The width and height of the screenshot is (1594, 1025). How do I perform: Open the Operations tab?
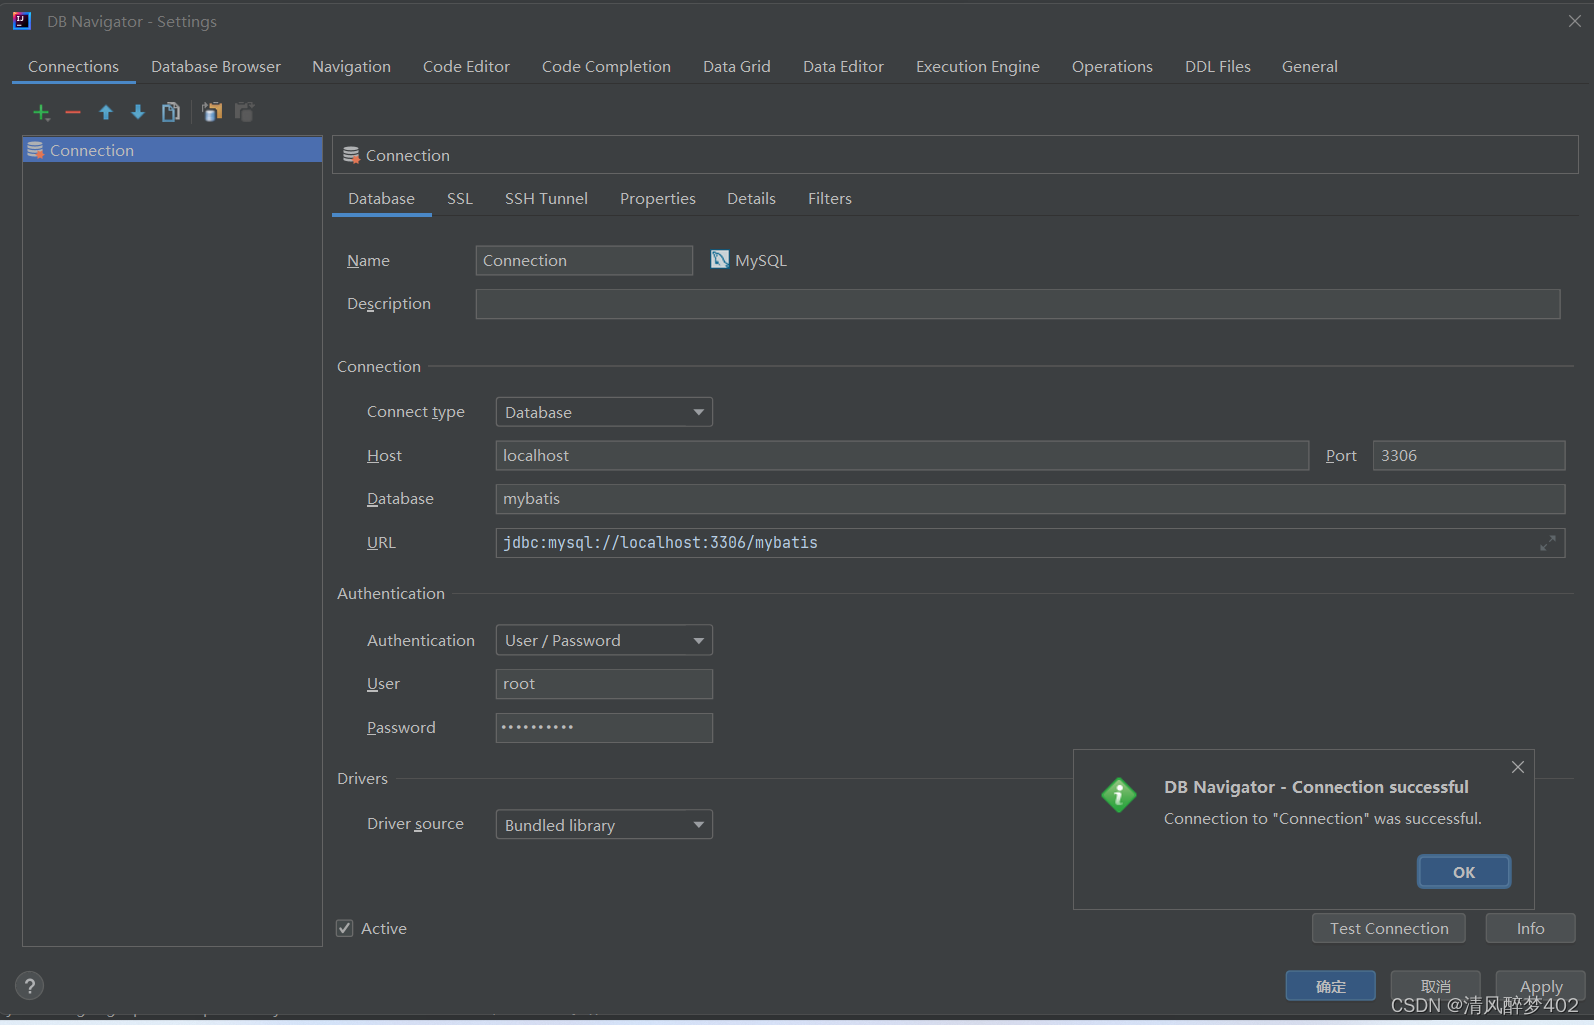pyautogui.click(x=1112, y=66)
